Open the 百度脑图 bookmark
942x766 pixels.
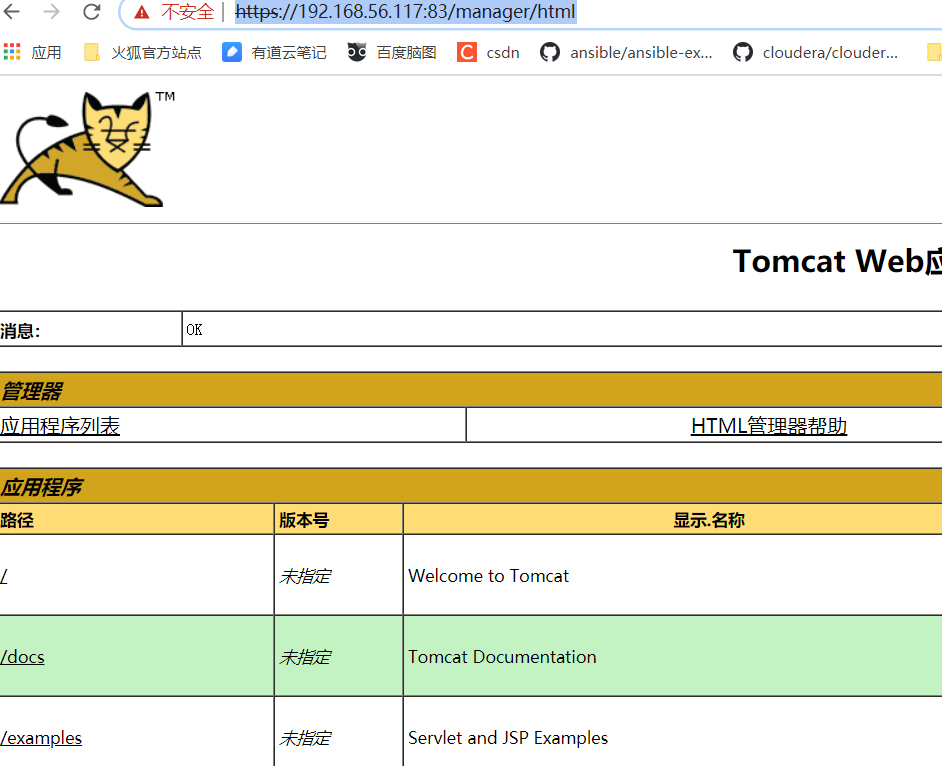point(392,53)
